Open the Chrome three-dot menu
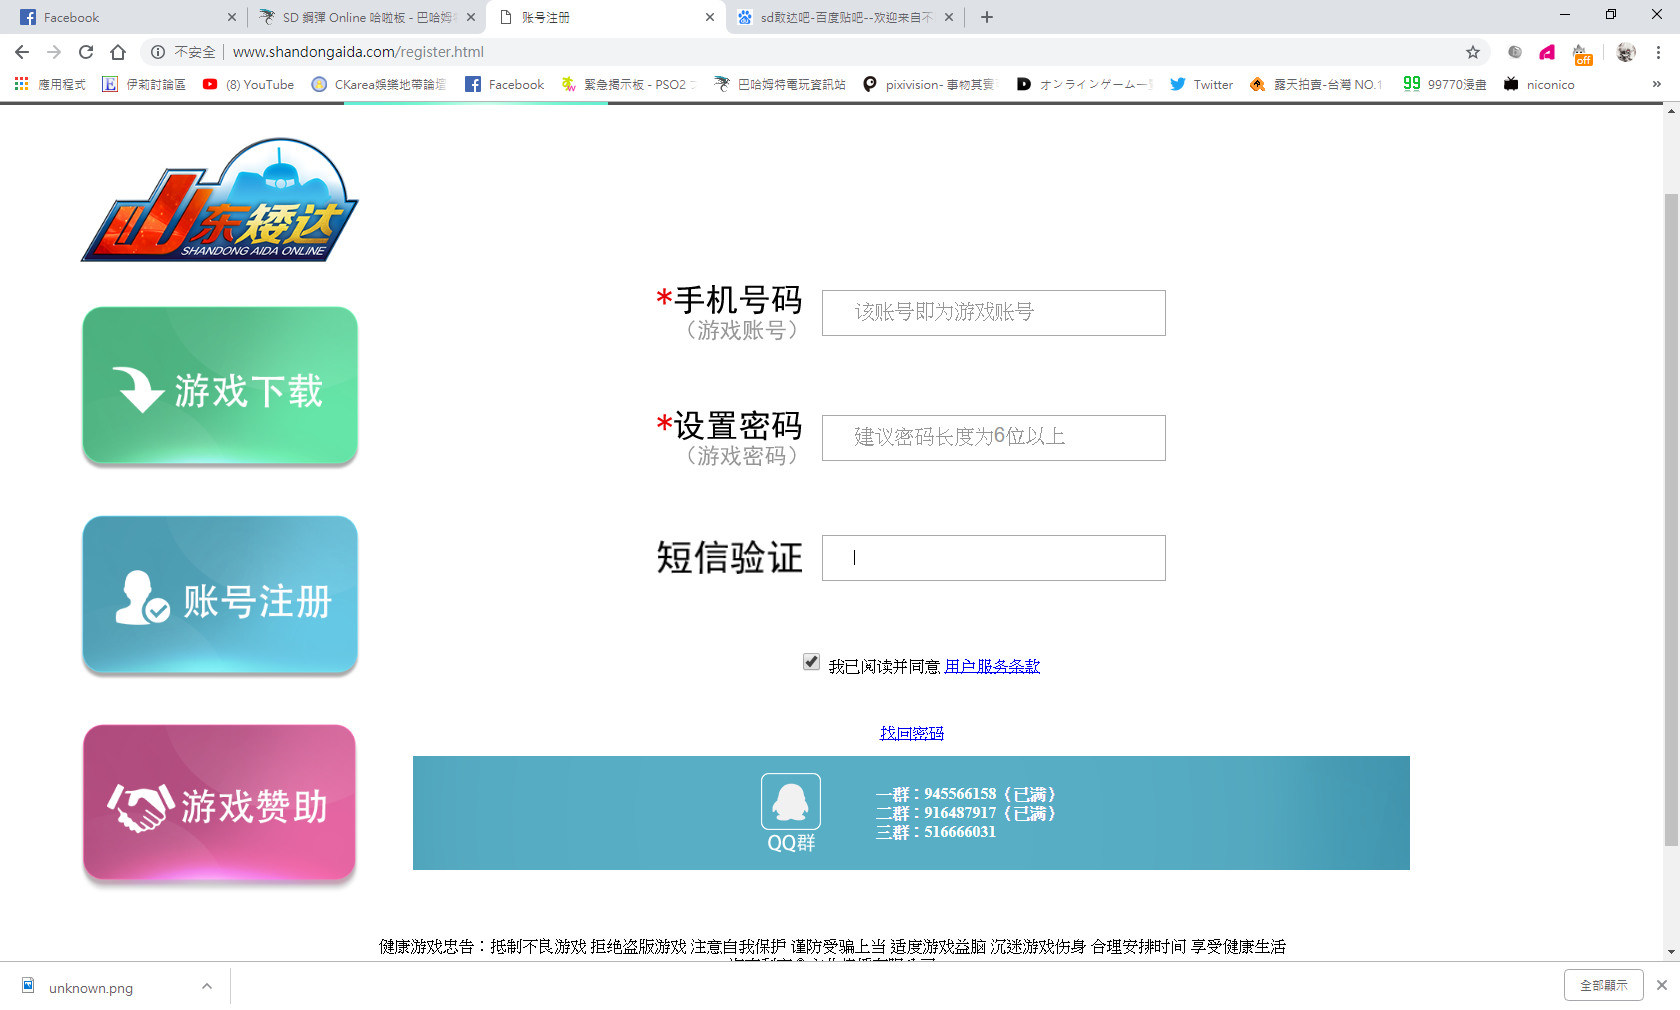 (1658, 52)
